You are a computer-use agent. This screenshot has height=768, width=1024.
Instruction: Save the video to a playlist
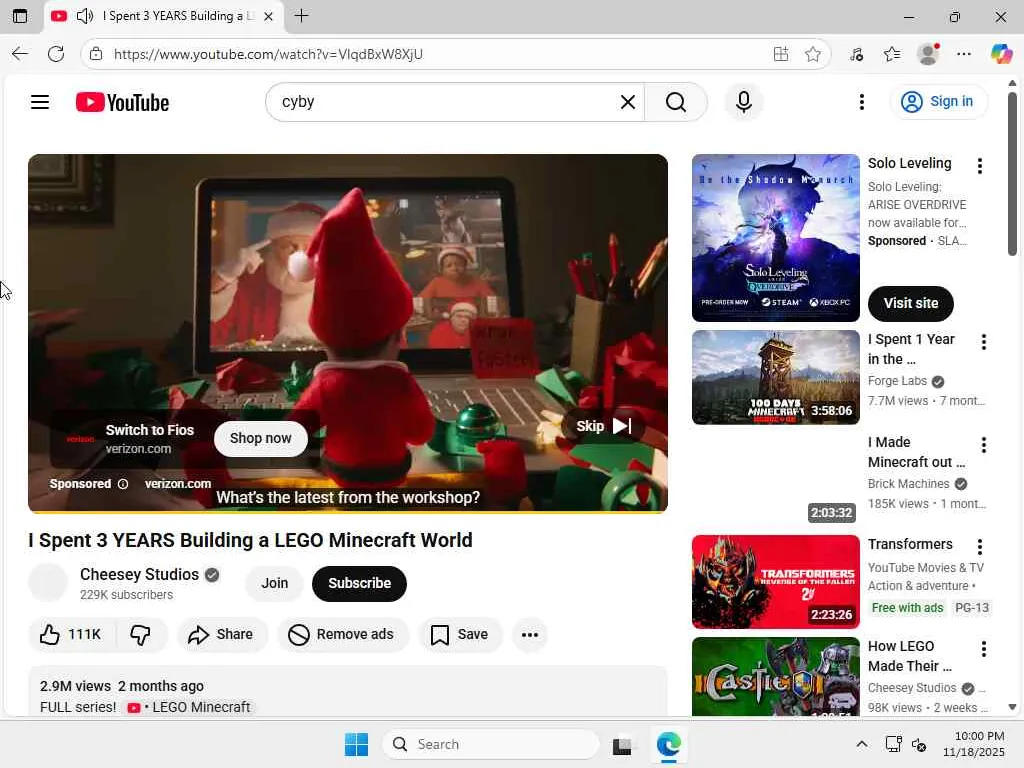(460, 634)
